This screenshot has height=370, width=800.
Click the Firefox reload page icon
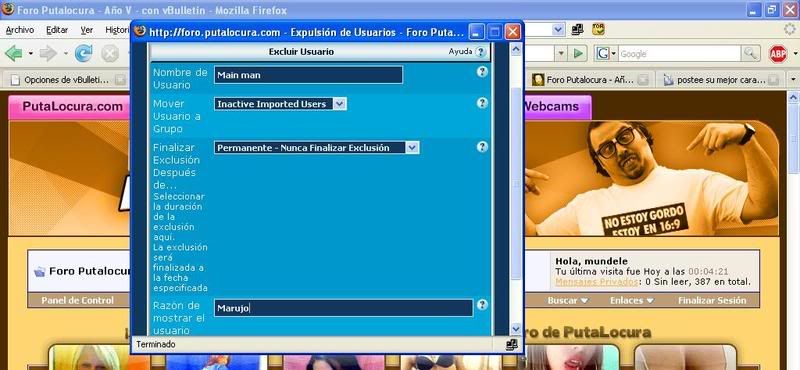(x=83, y=53)
